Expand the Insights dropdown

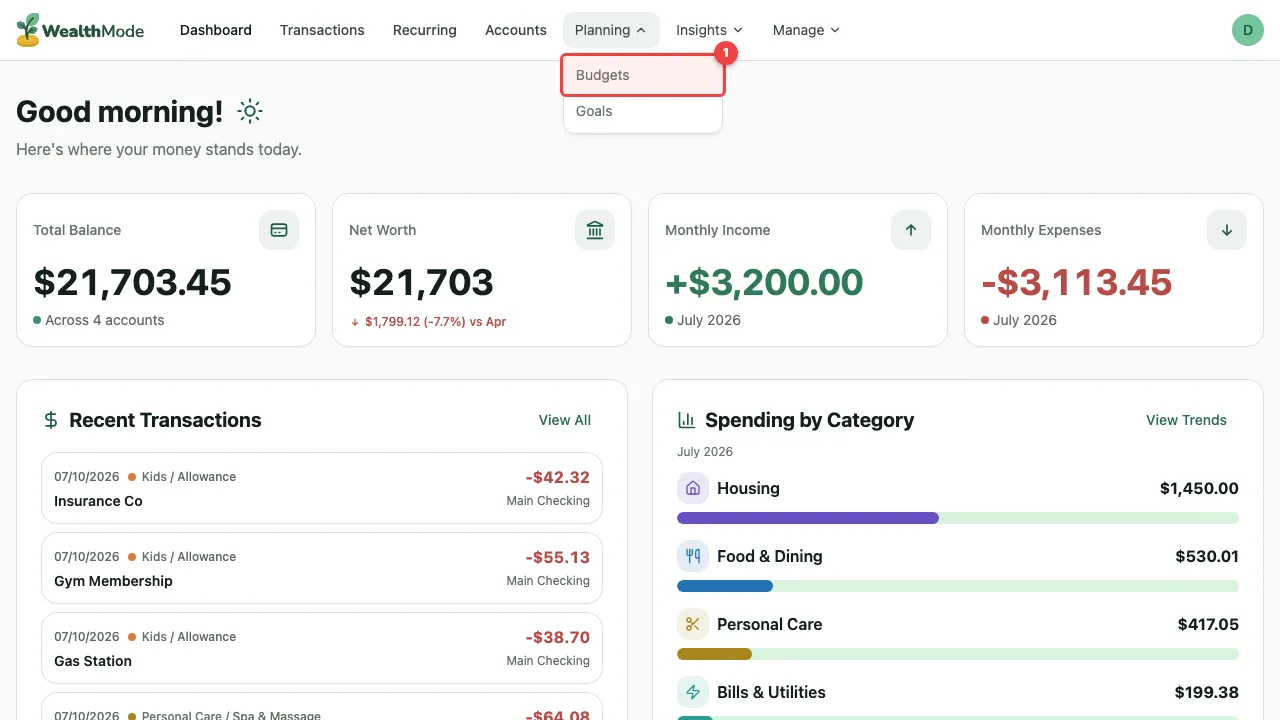click(x=709, y=30)
